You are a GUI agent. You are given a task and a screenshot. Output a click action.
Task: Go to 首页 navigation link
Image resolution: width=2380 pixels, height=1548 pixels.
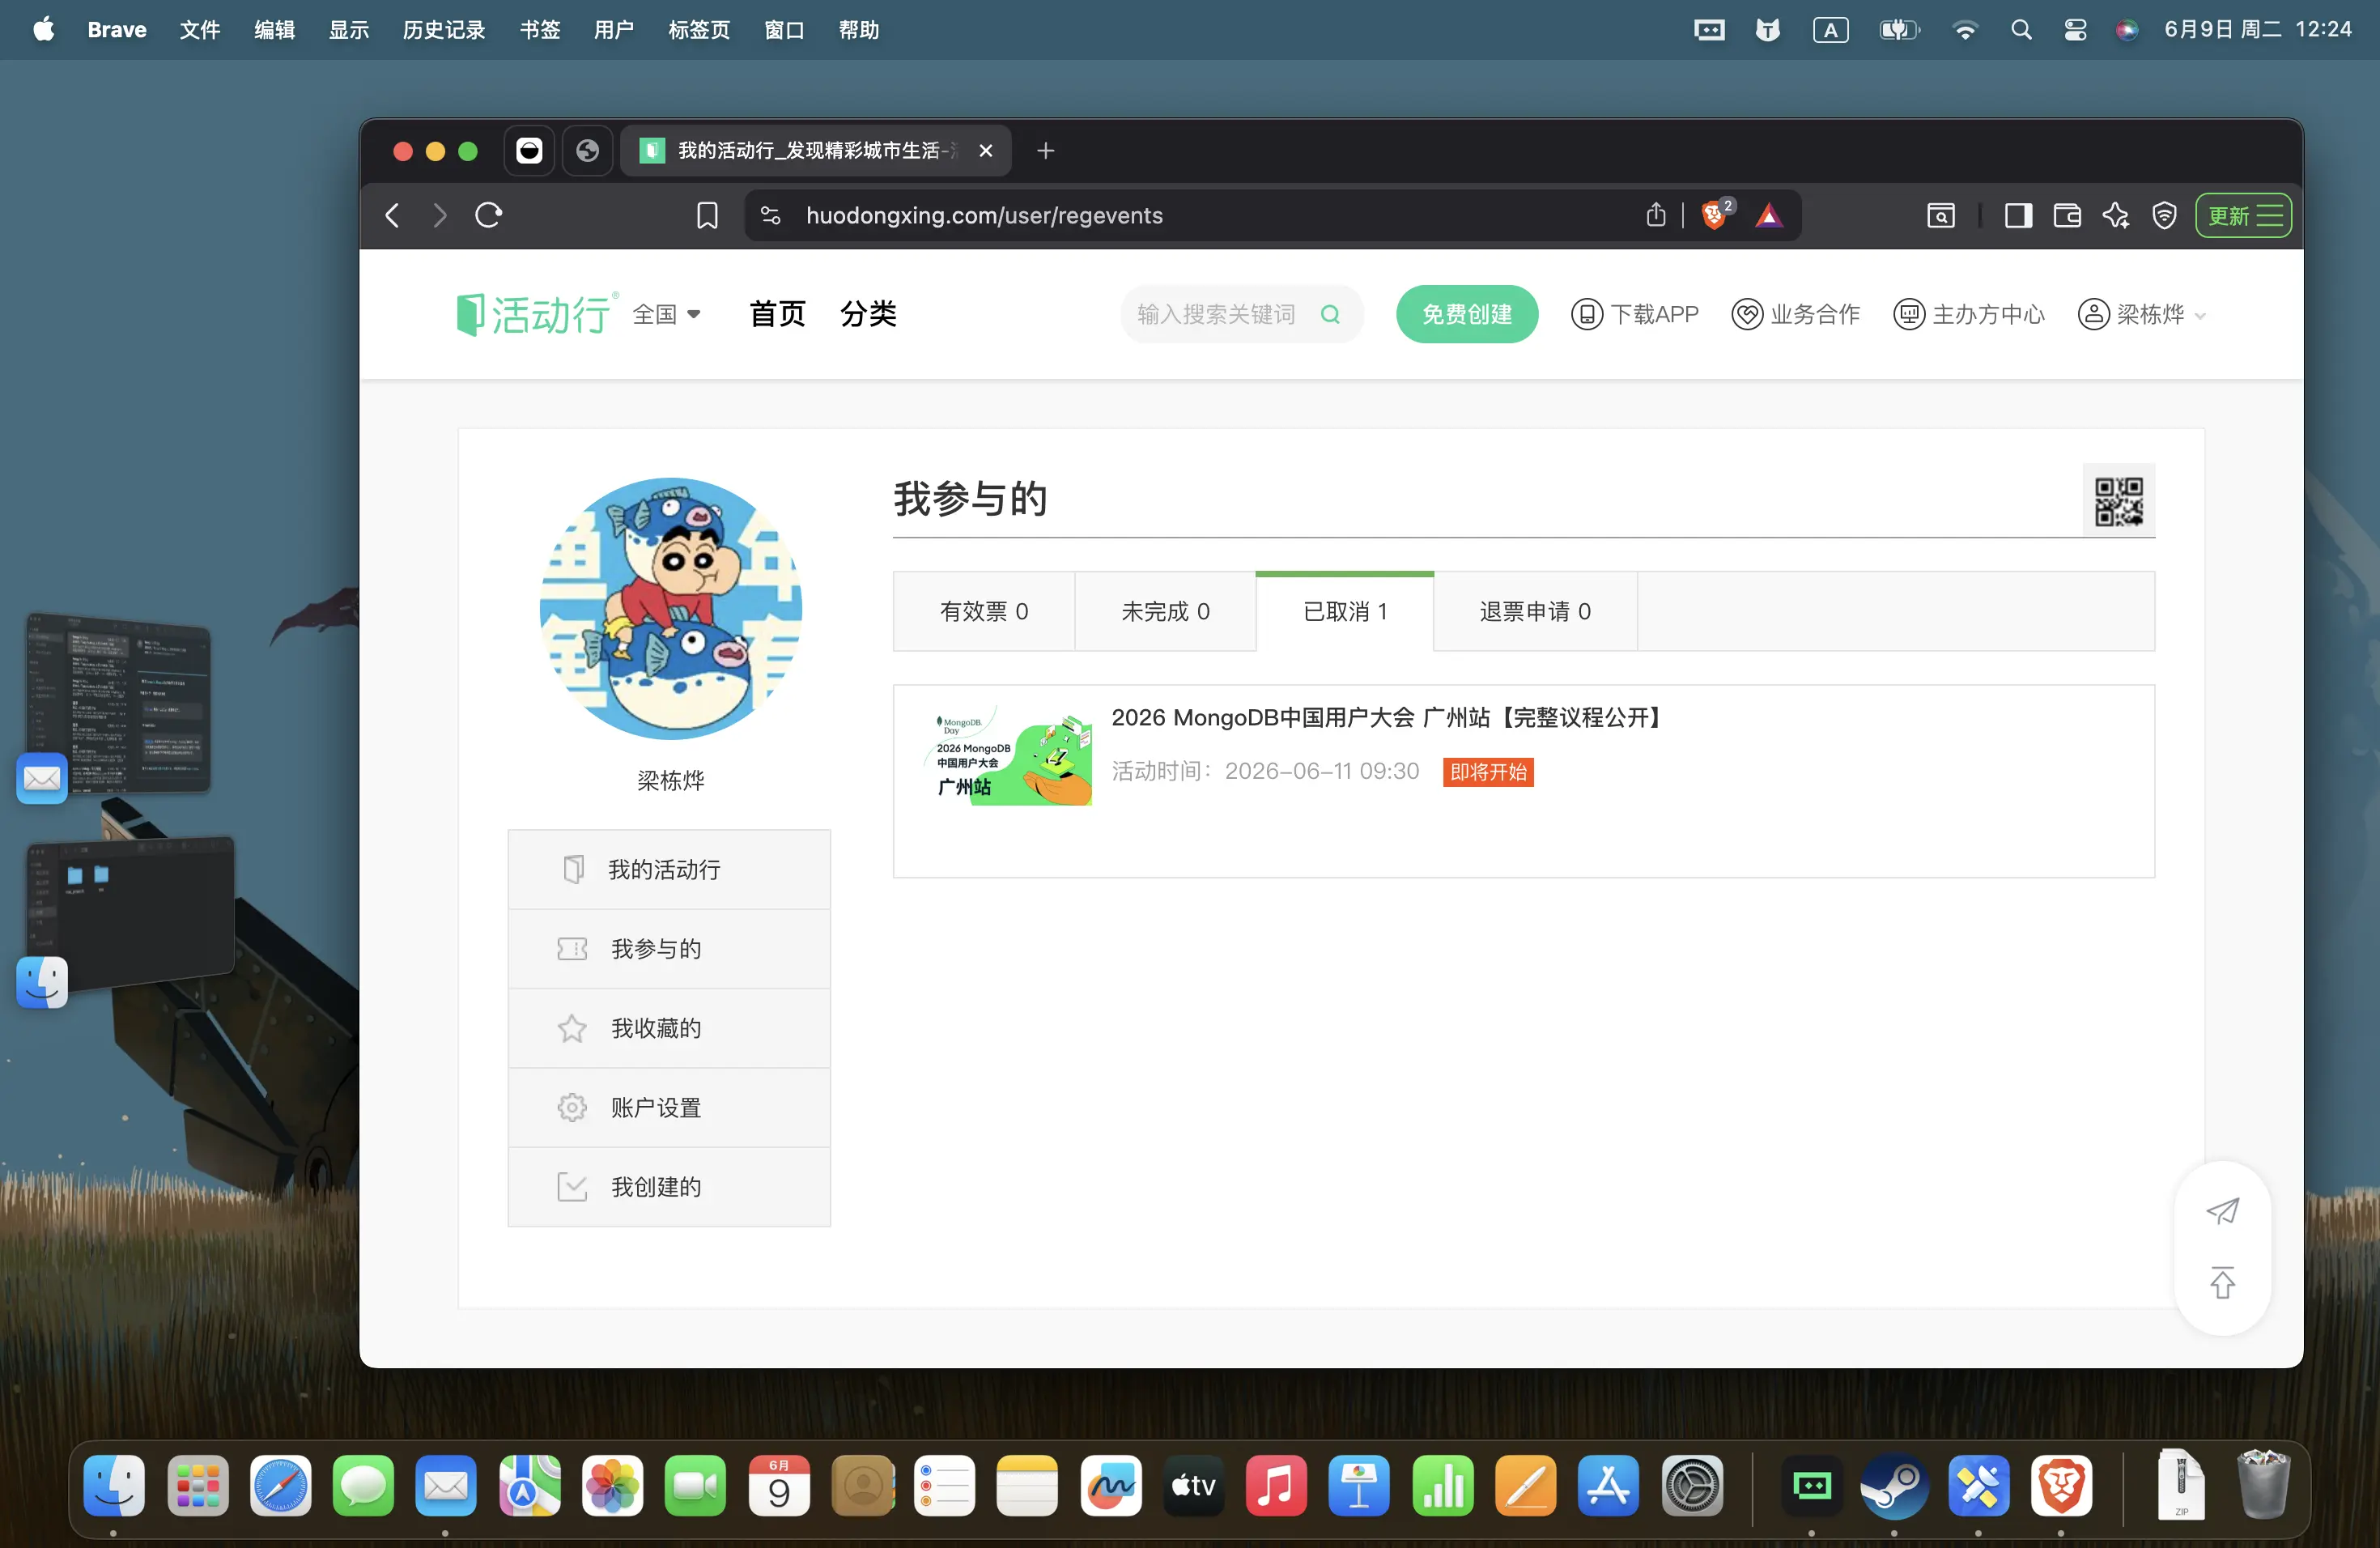777,314
